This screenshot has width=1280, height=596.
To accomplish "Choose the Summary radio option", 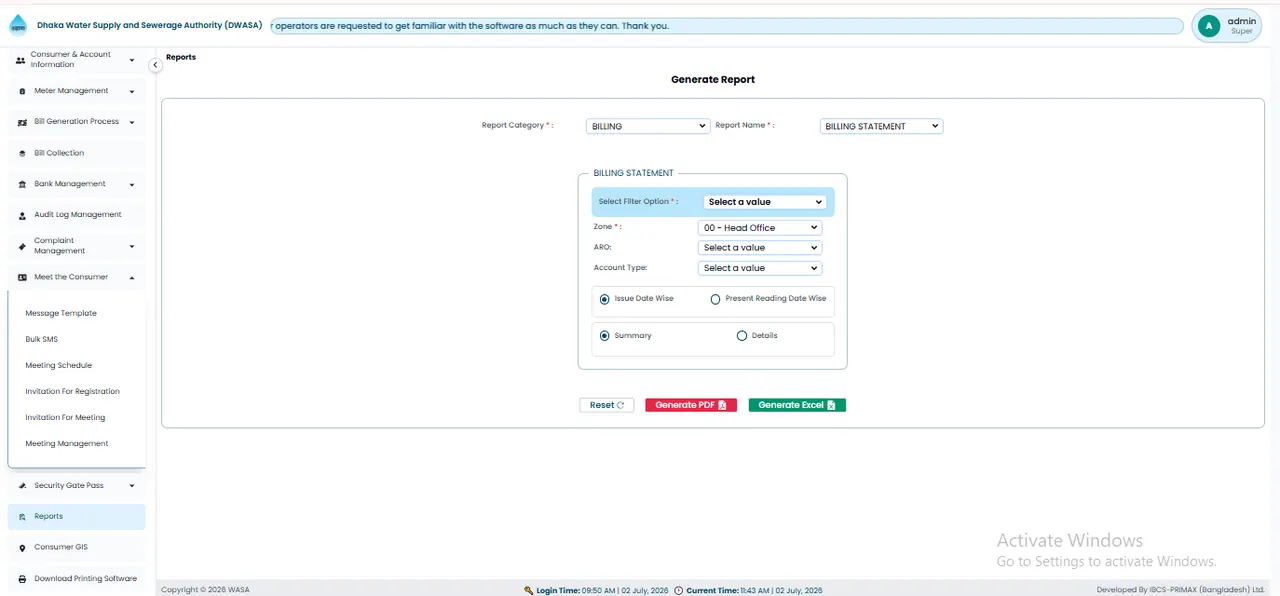I will point(604,336).
